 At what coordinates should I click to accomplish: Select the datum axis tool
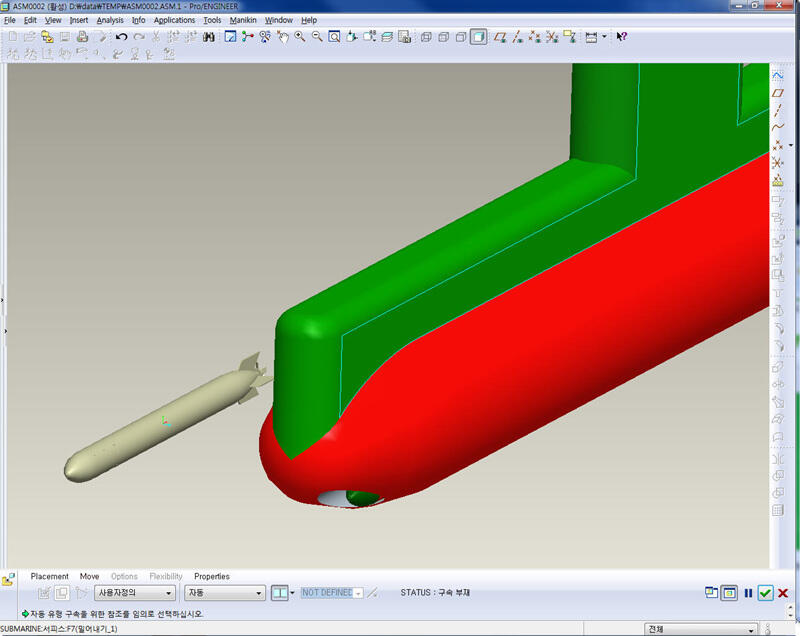[x=778, y=110]
